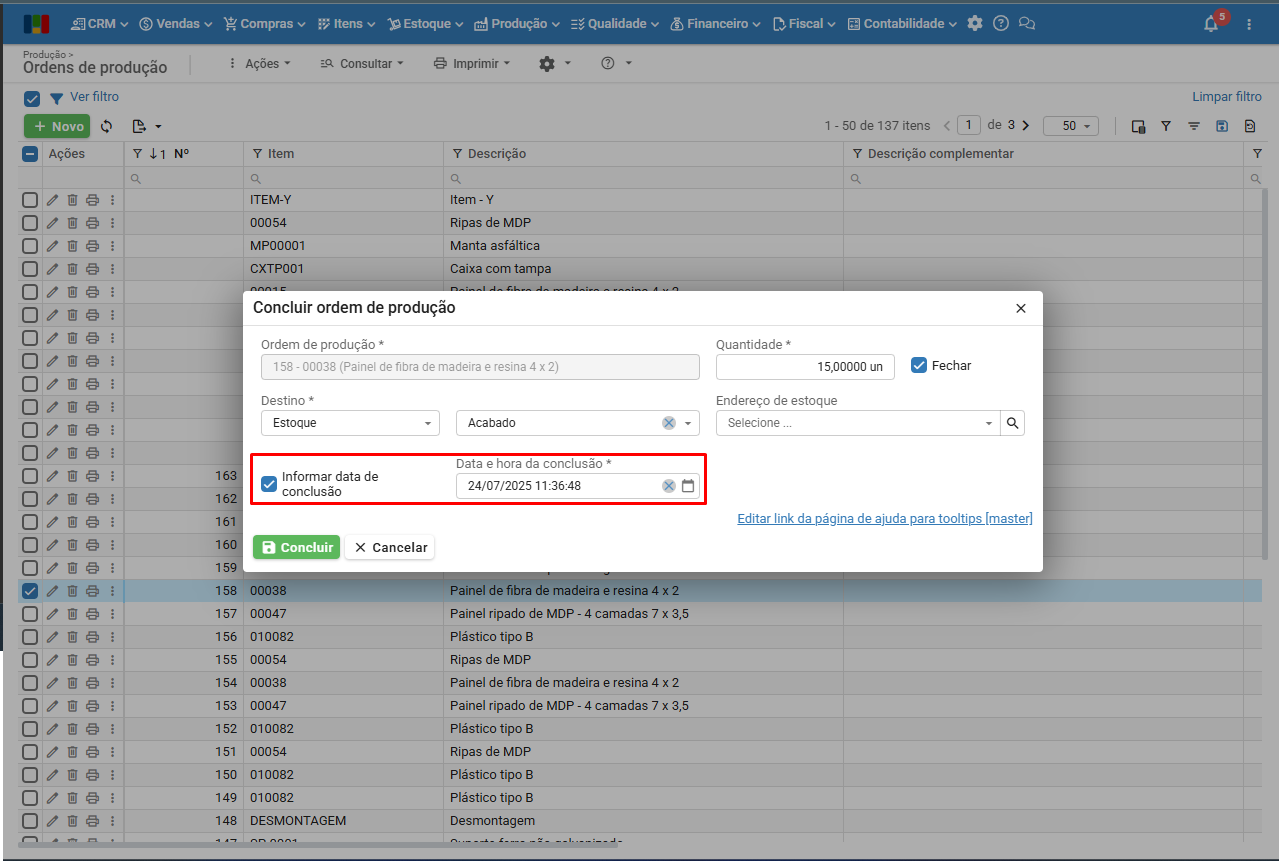This screenshot has width=1279, height=861.
Task: Open the Endereço de estoque Selecione dropdown
Action: tap(859, 423)
